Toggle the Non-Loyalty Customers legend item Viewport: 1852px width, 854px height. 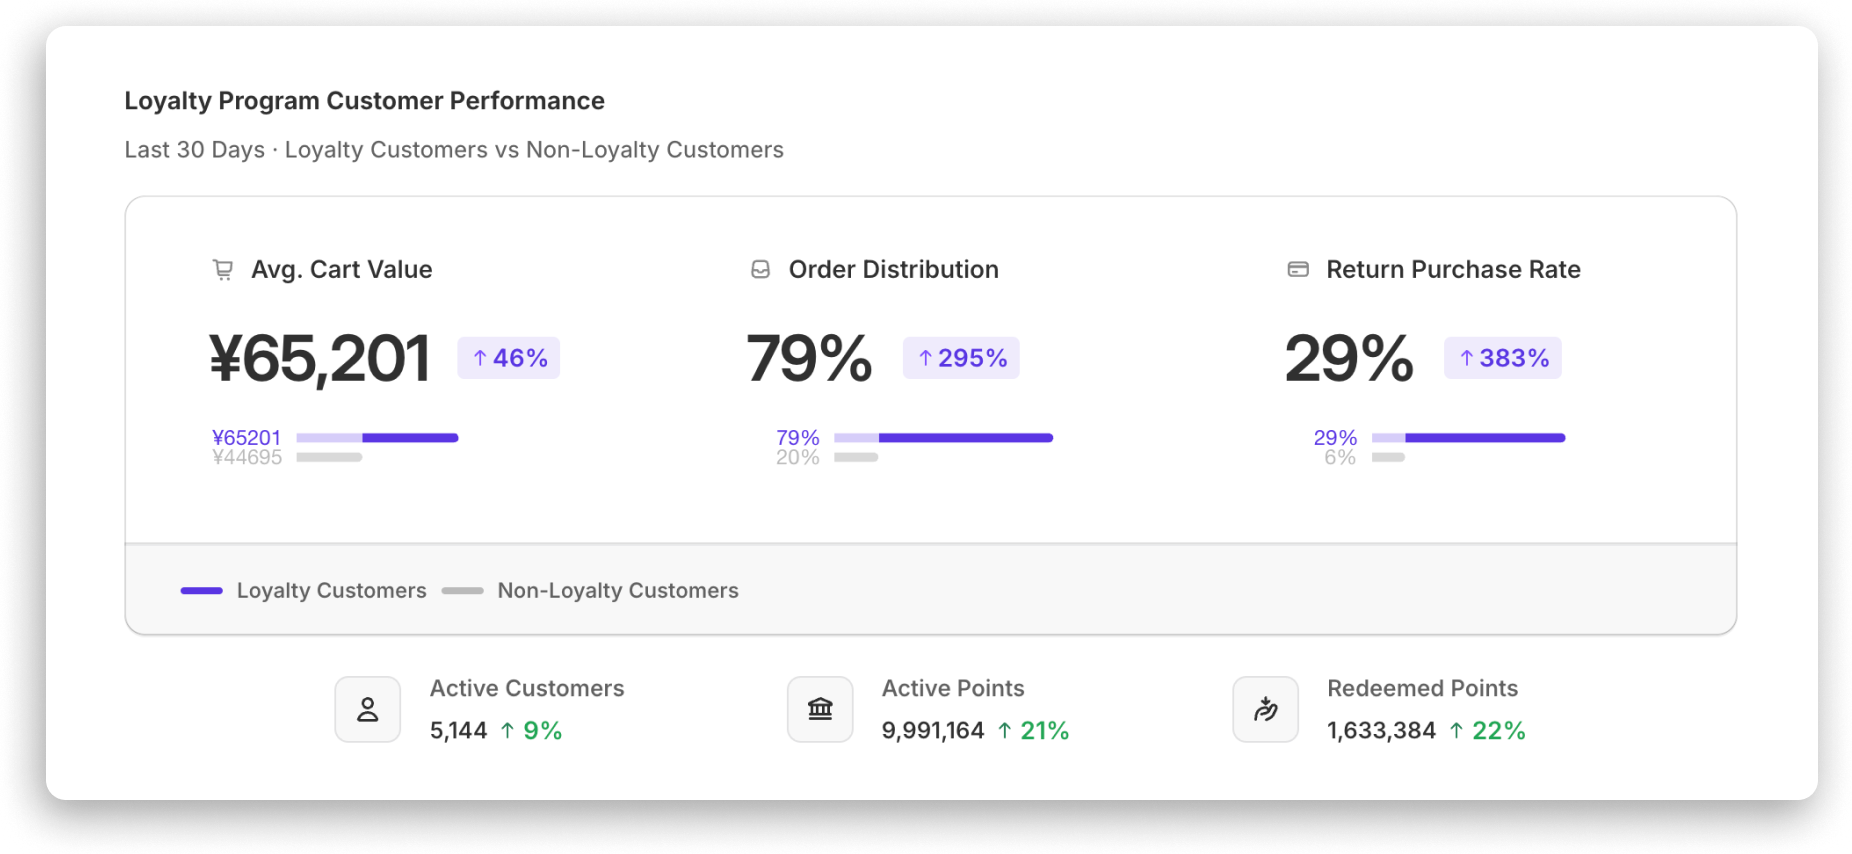[x=590, y=591]
